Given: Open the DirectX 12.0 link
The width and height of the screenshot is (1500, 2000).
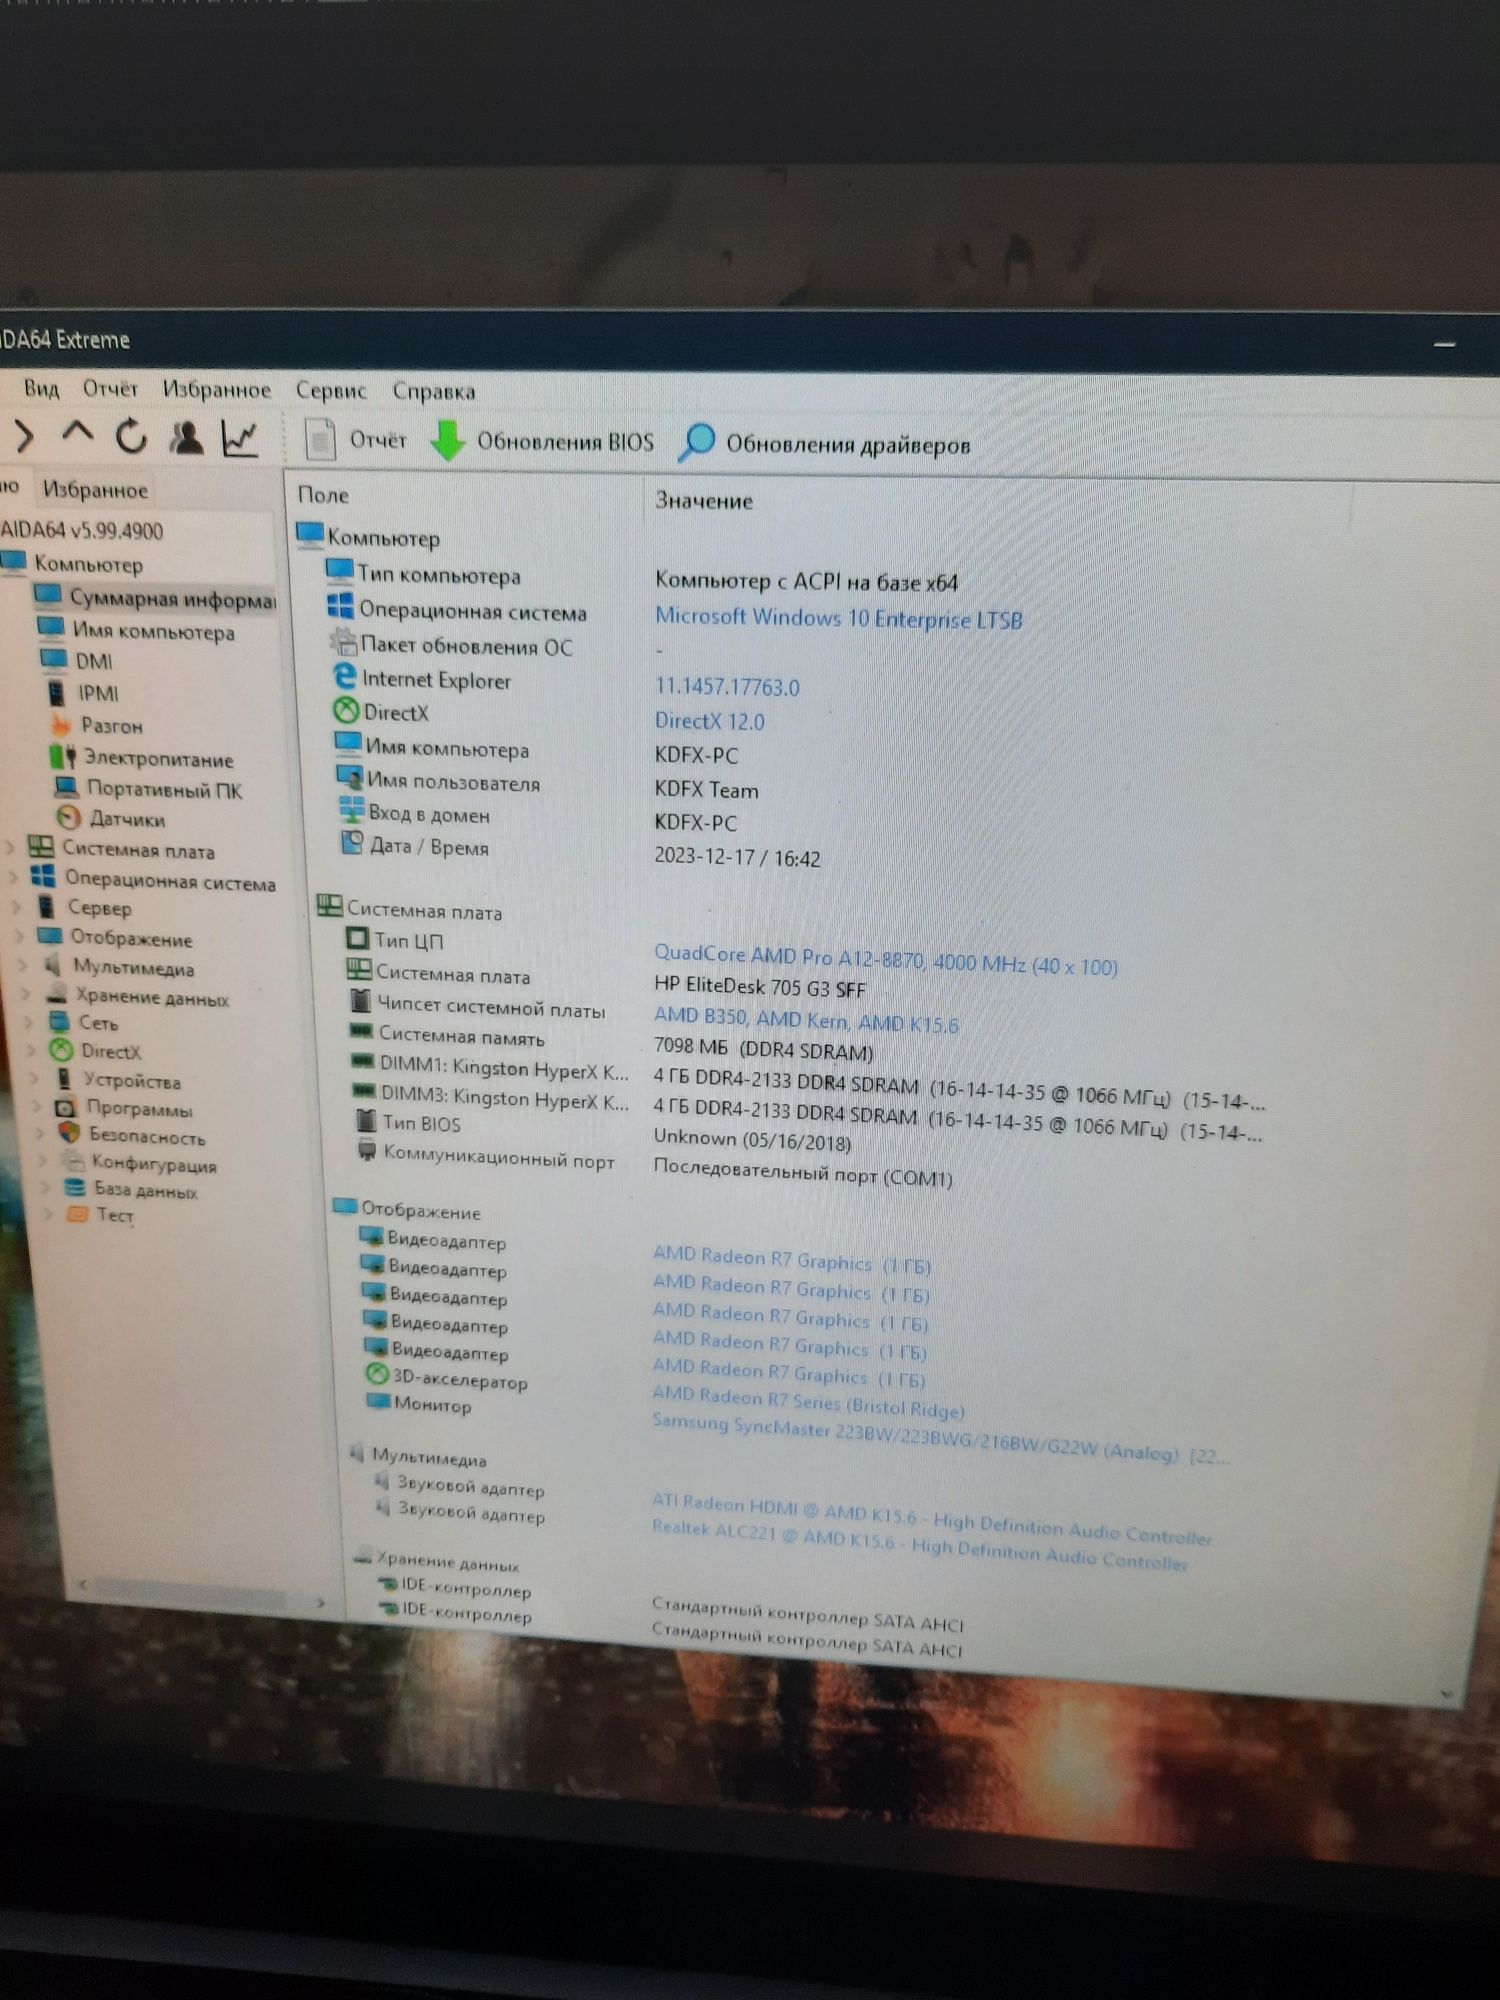Looking at the screenshot, I should click(x=709, y=721).
